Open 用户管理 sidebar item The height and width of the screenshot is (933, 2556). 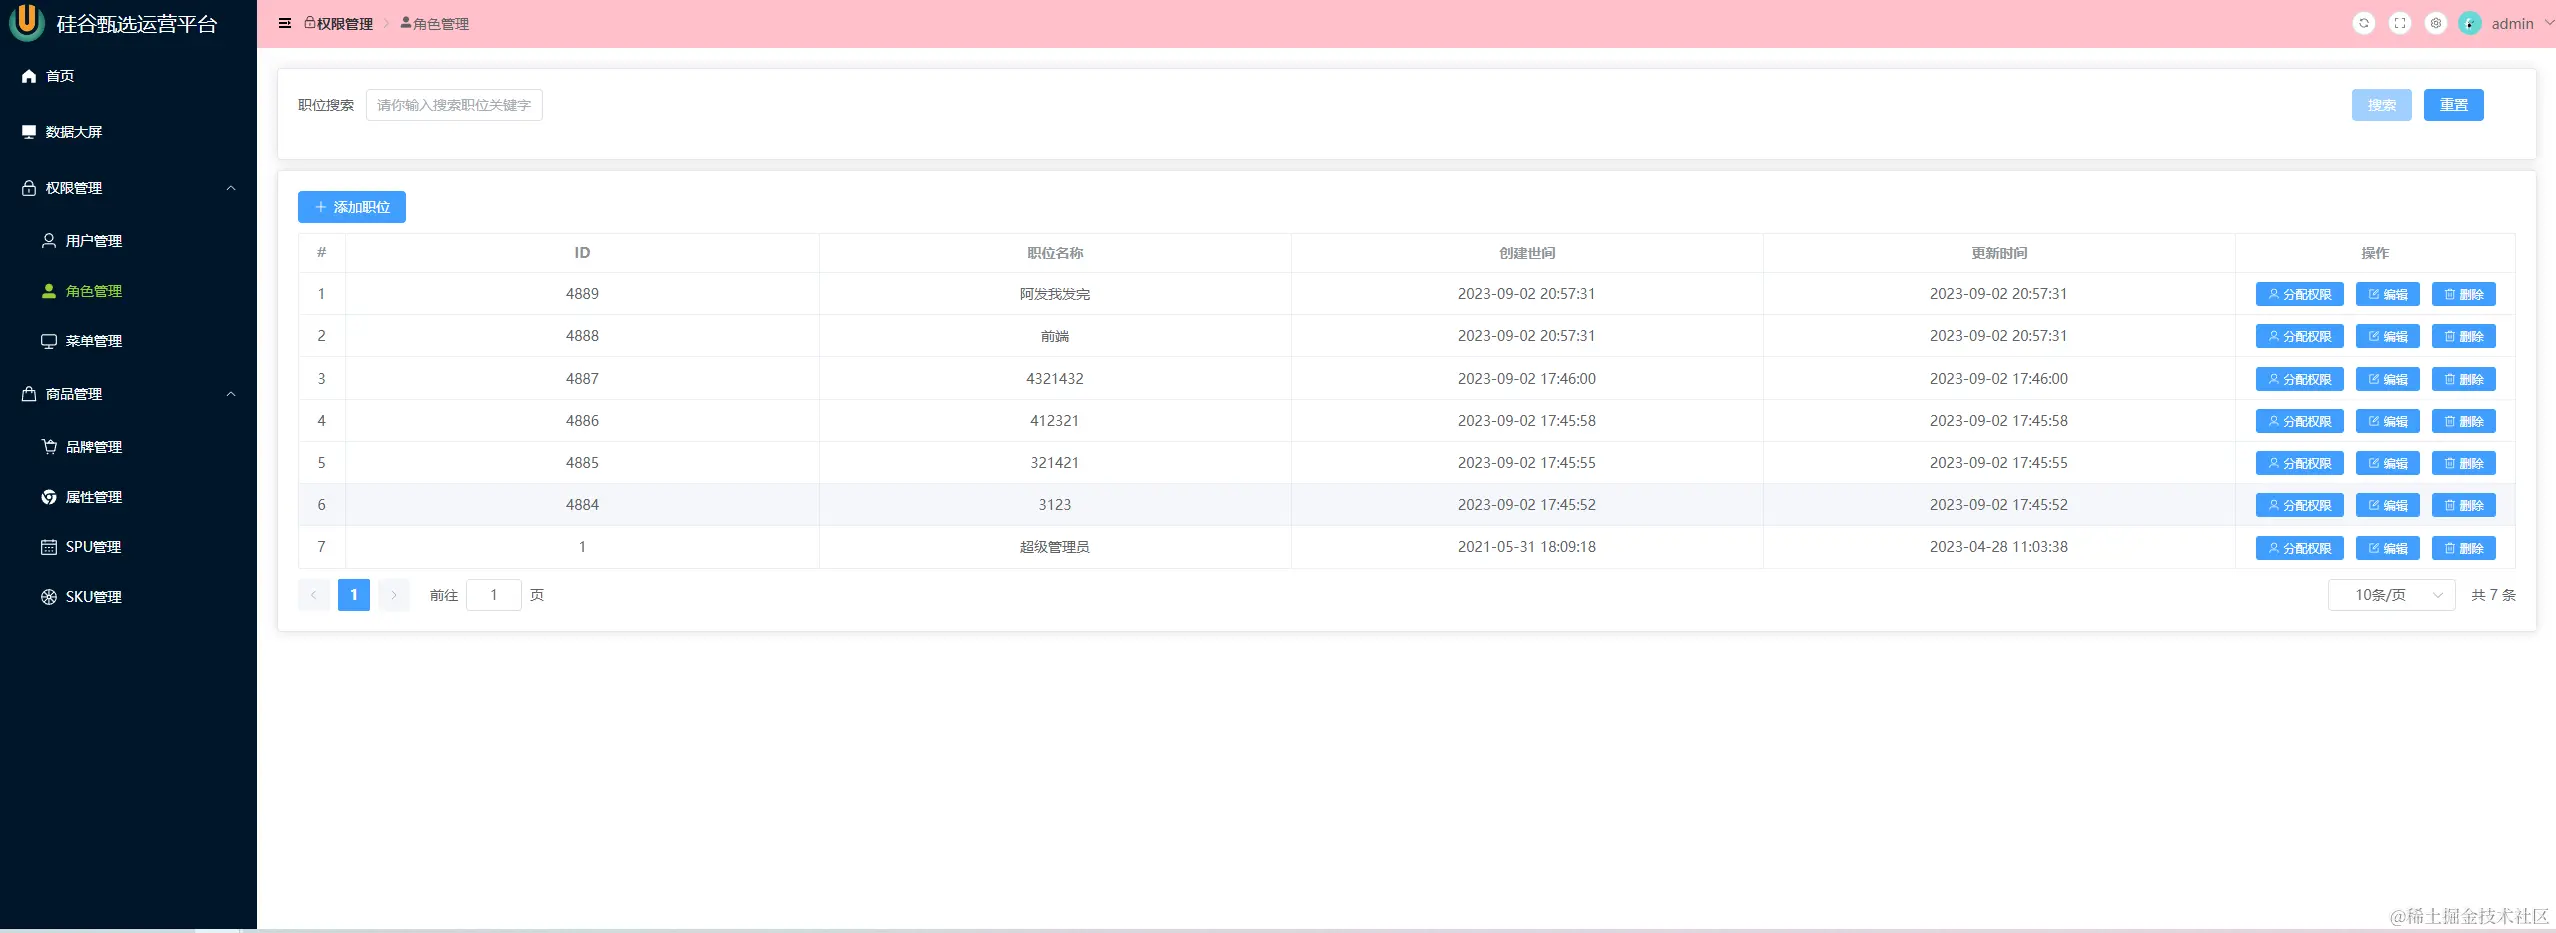(128, 241)
